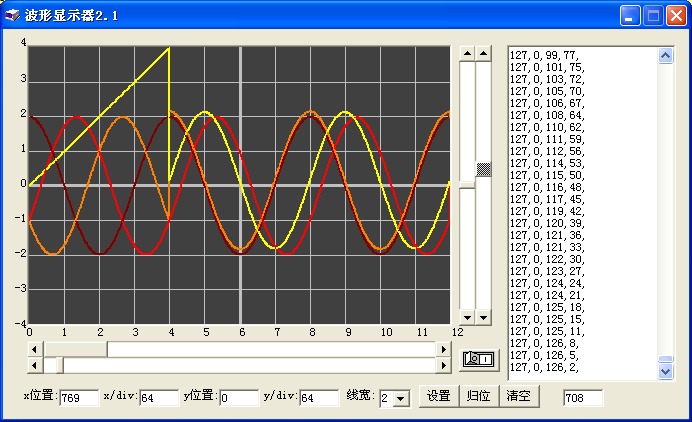Focus the x位置 field showing 769

coord(79,398)
